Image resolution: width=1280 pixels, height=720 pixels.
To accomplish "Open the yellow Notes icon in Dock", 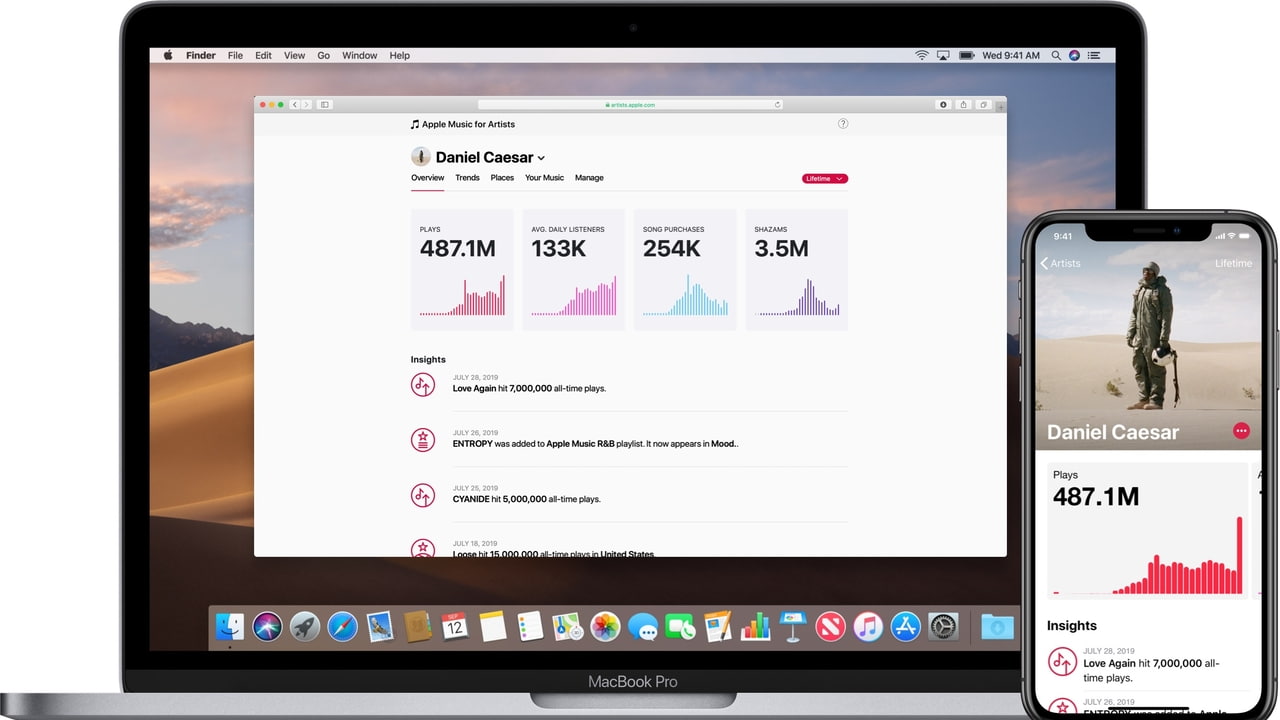I will pyautogui.click(x=492, y=626).
